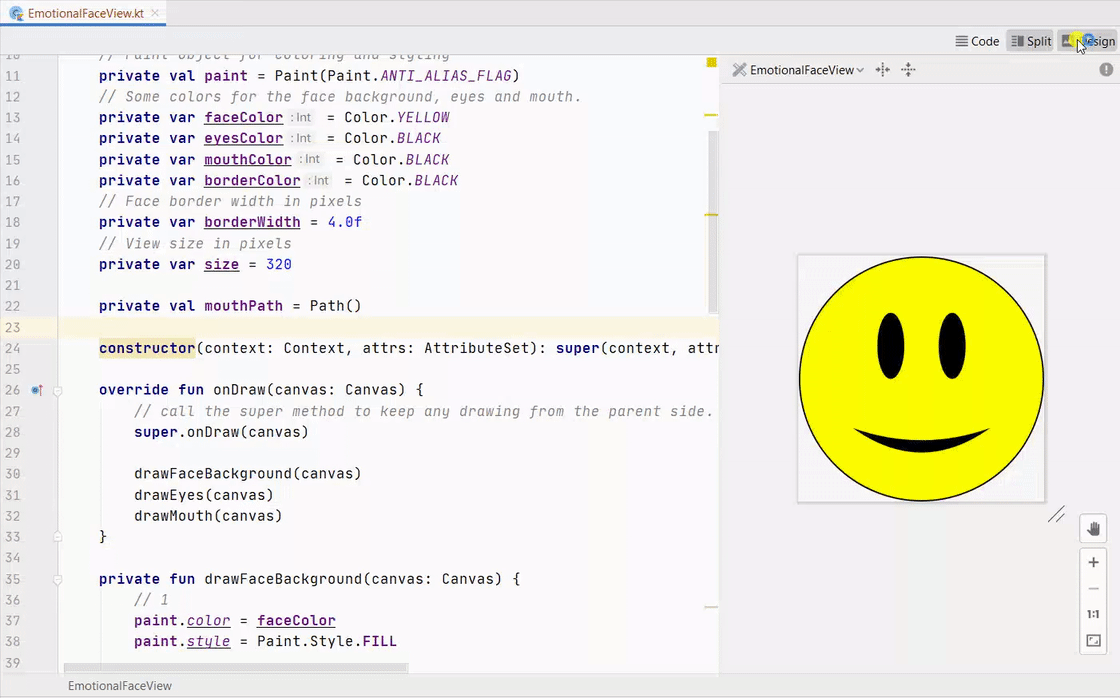Click super.onDraw(canvas) call on line 28
Viewport: 1120px width, 698px height.
pos(221,432)
